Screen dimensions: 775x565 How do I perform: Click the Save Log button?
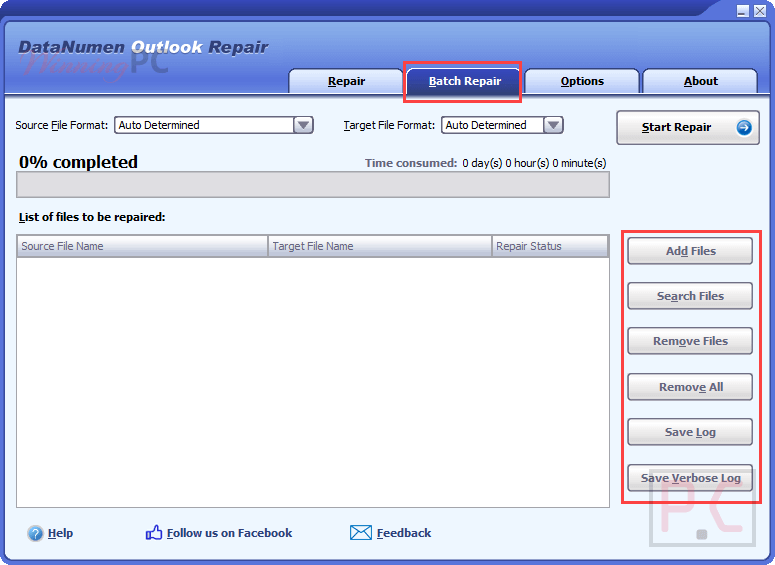pos(690,432)
